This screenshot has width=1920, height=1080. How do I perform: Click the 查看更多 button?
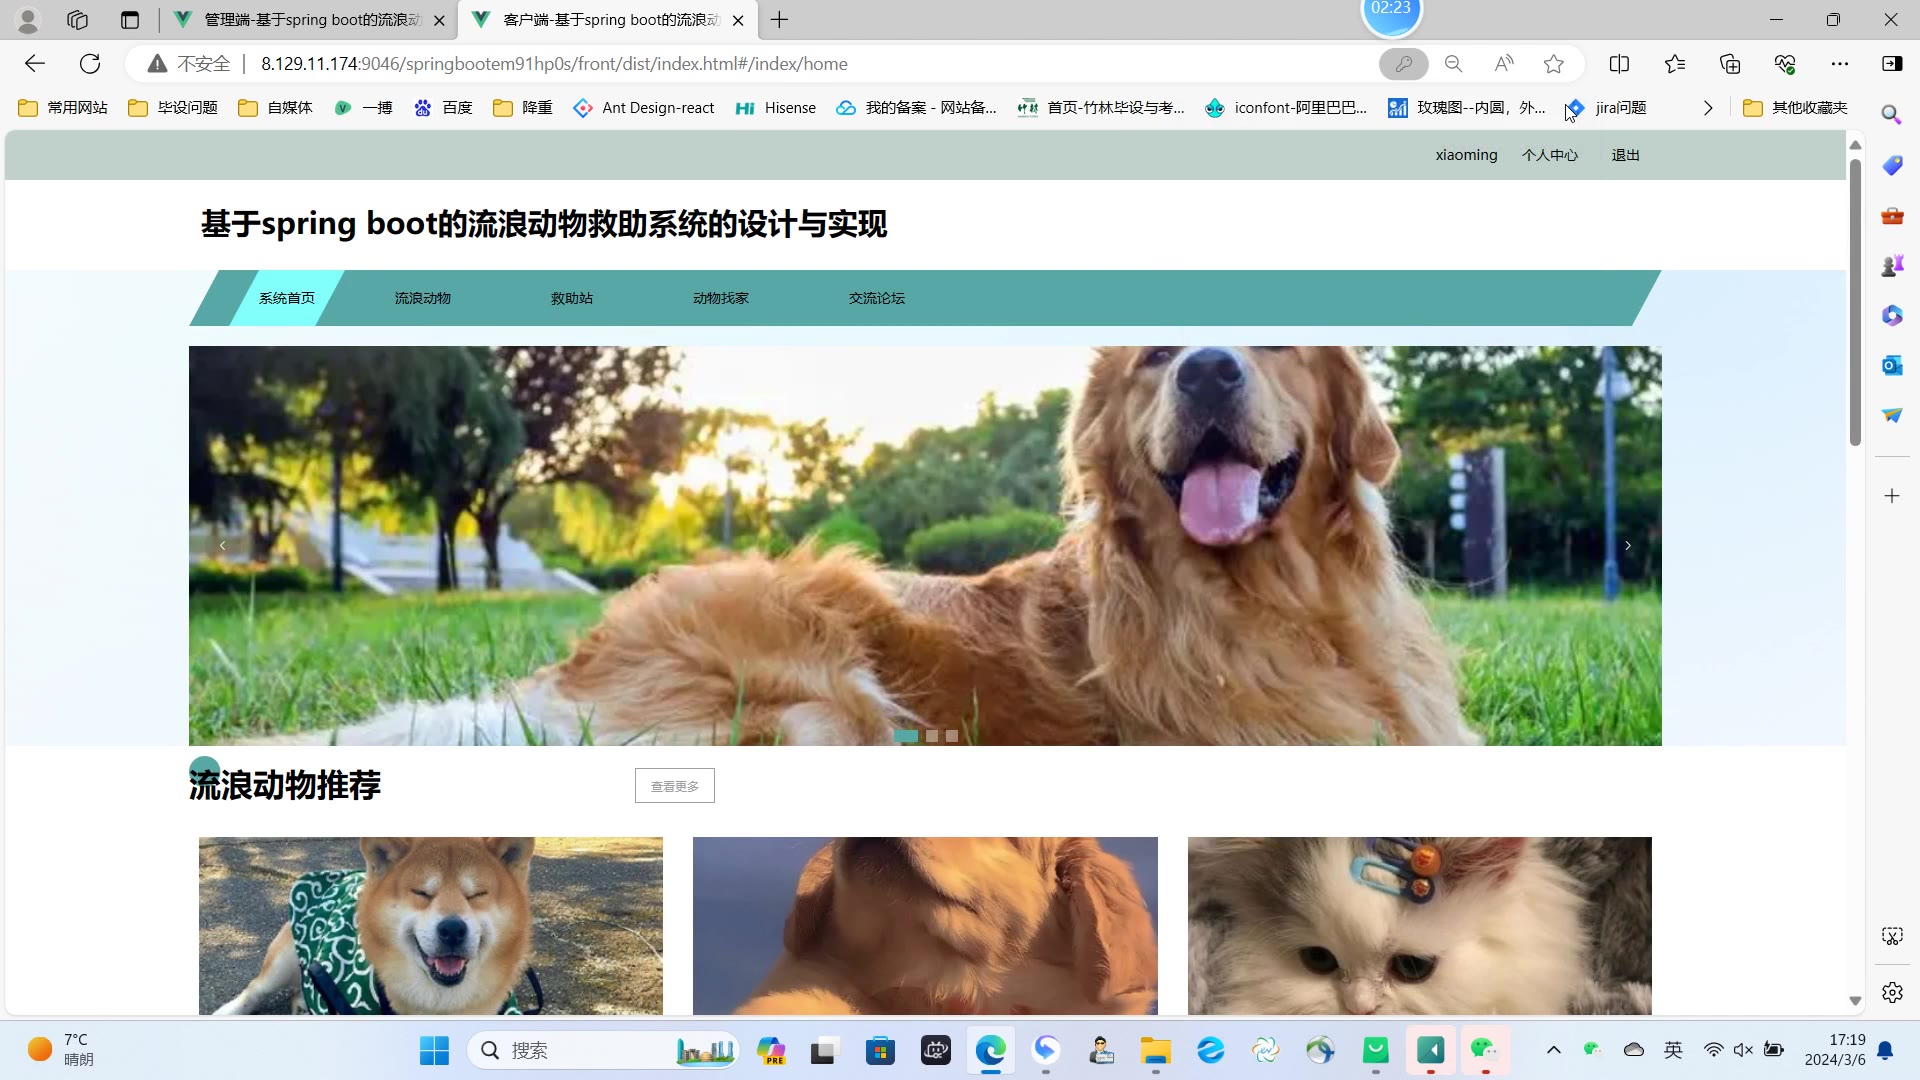click(674, 786)
